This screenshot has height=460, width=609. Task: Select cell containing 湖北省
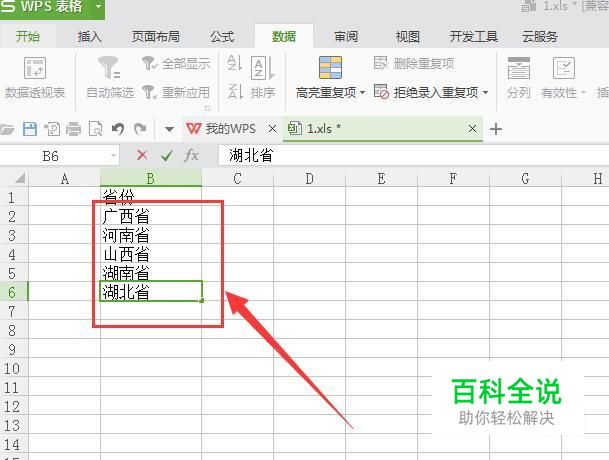[x=151, y=291]
